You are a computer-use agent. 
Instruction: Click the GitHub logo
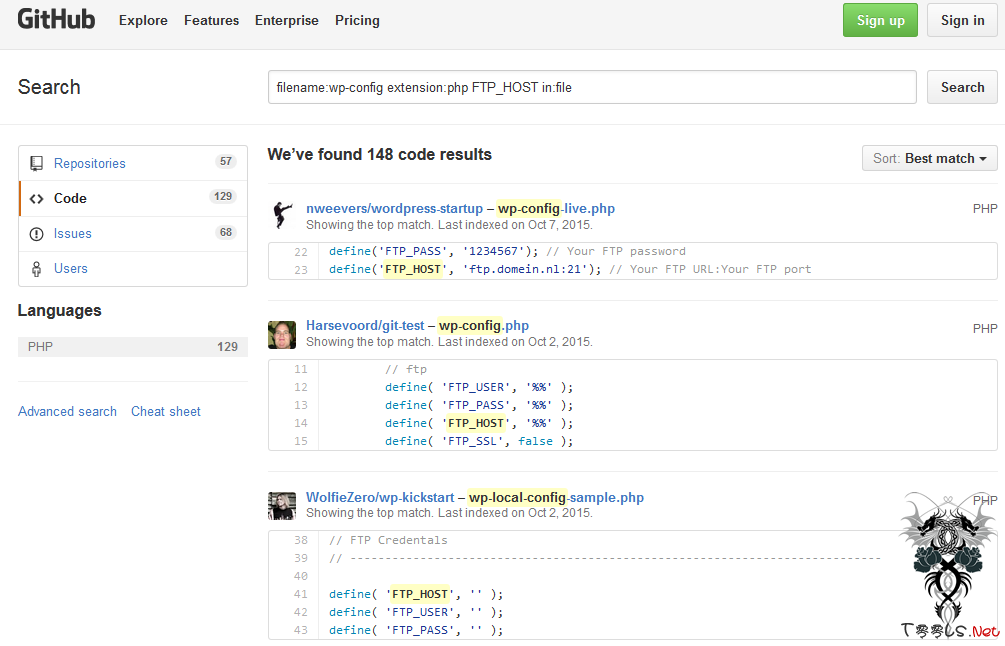coord(56,19)
